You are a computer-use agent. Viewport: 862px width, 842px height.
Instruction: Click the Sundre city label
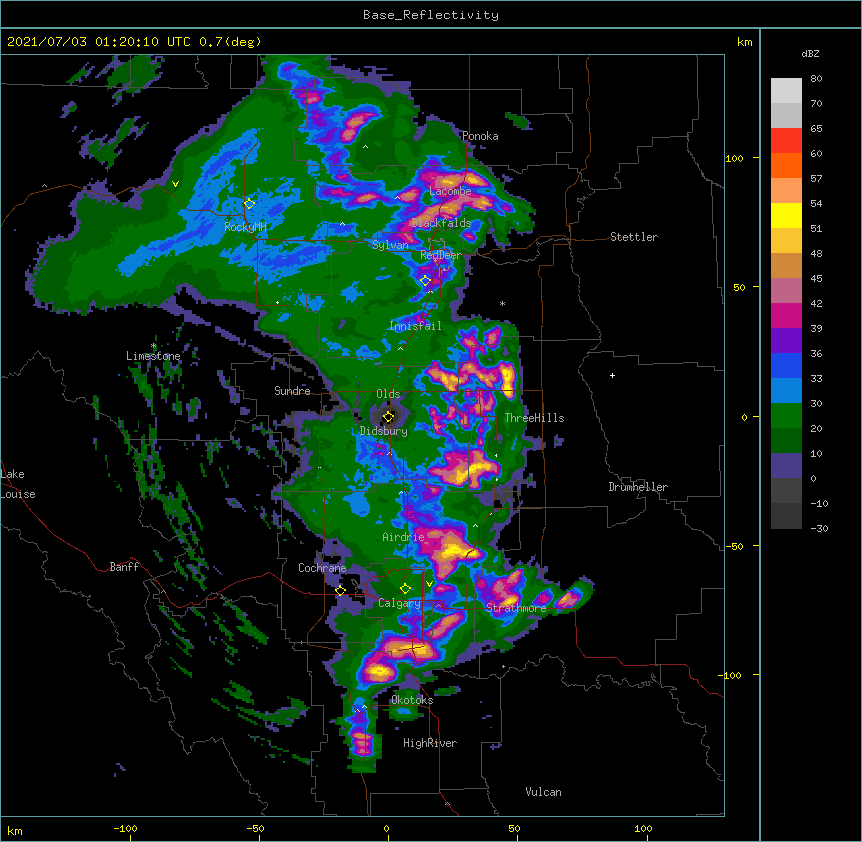(x=292, y=391)
